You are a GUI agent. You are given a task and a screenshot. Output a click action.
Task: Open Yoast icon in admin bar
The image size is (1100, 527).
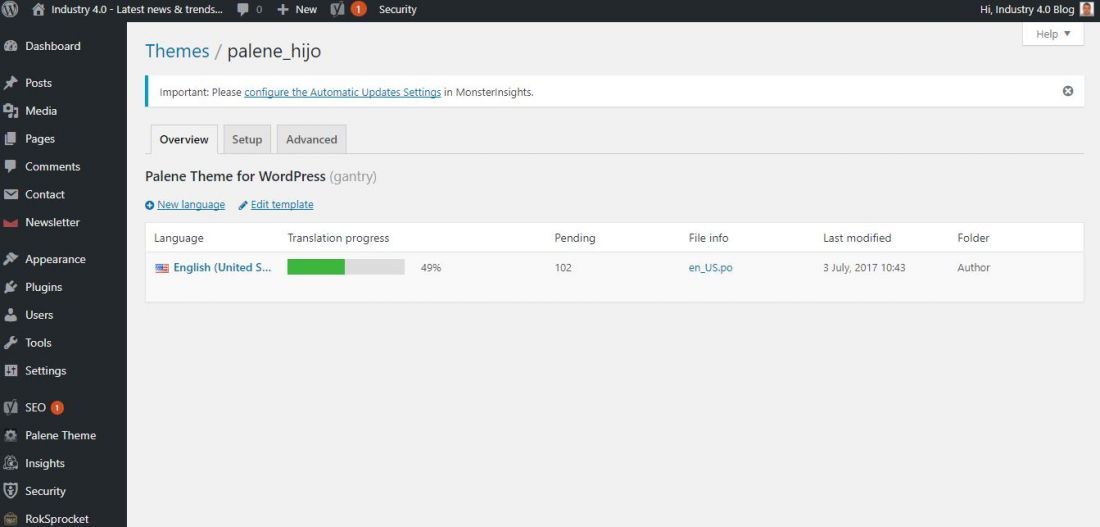[337, 10]
